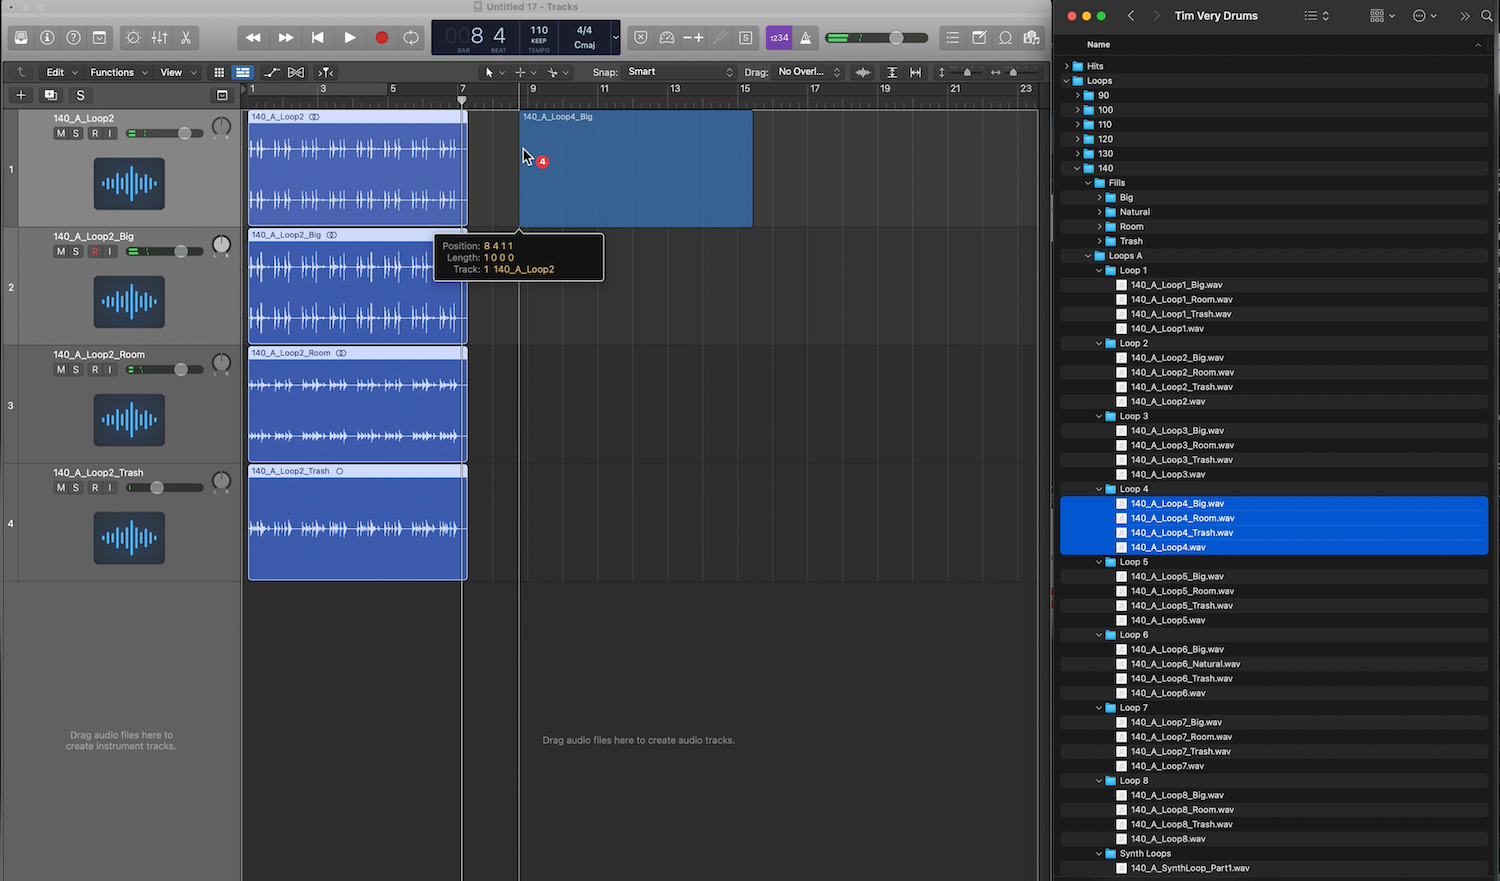This screenshot has width=1500, height=881.
Task: Open the Edit menu in Tracks area
Action: 60,72
